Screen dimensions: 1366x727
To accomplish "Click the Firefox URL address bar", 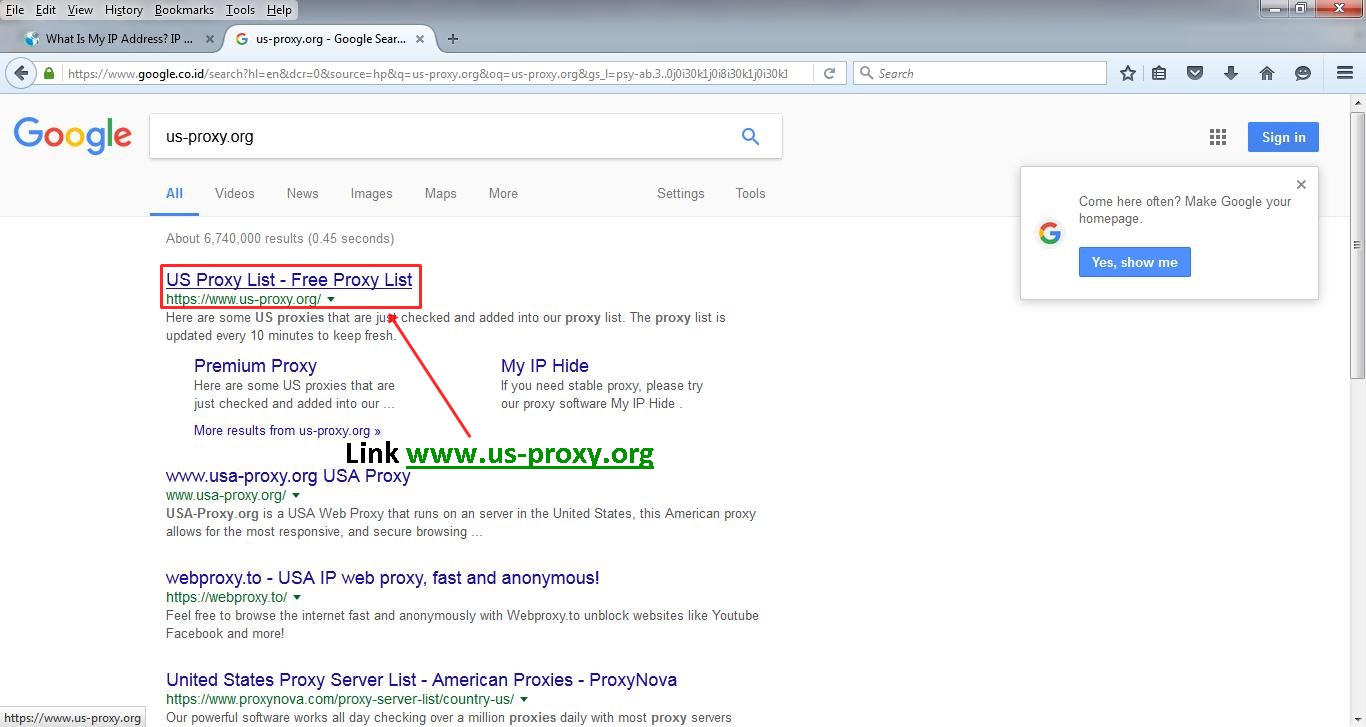I will tap(430, 73).
